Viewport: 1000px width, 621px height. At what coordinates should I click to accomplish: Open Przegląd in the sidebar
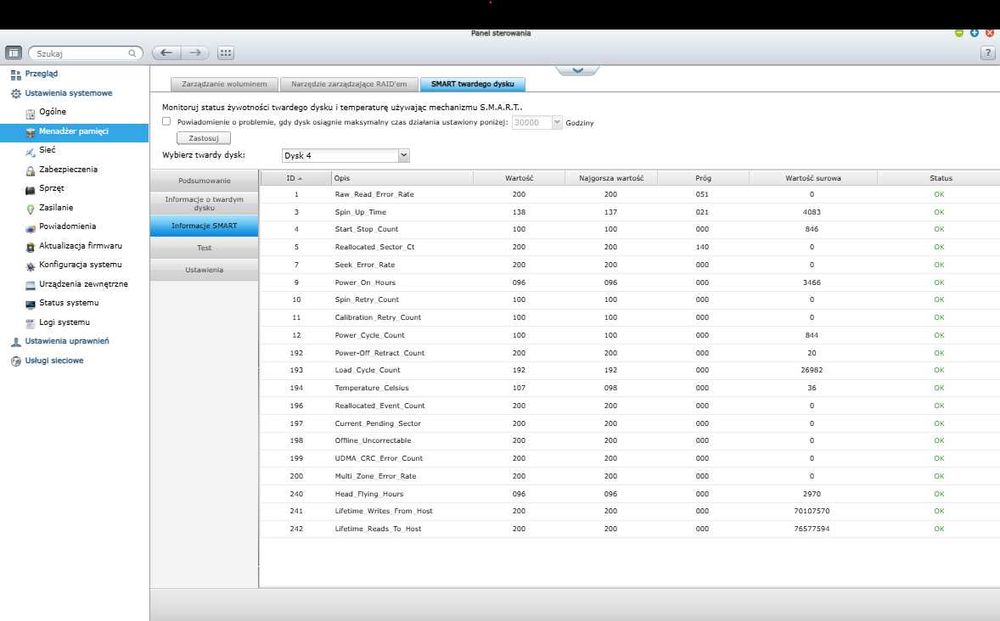[x=41, y=74]
